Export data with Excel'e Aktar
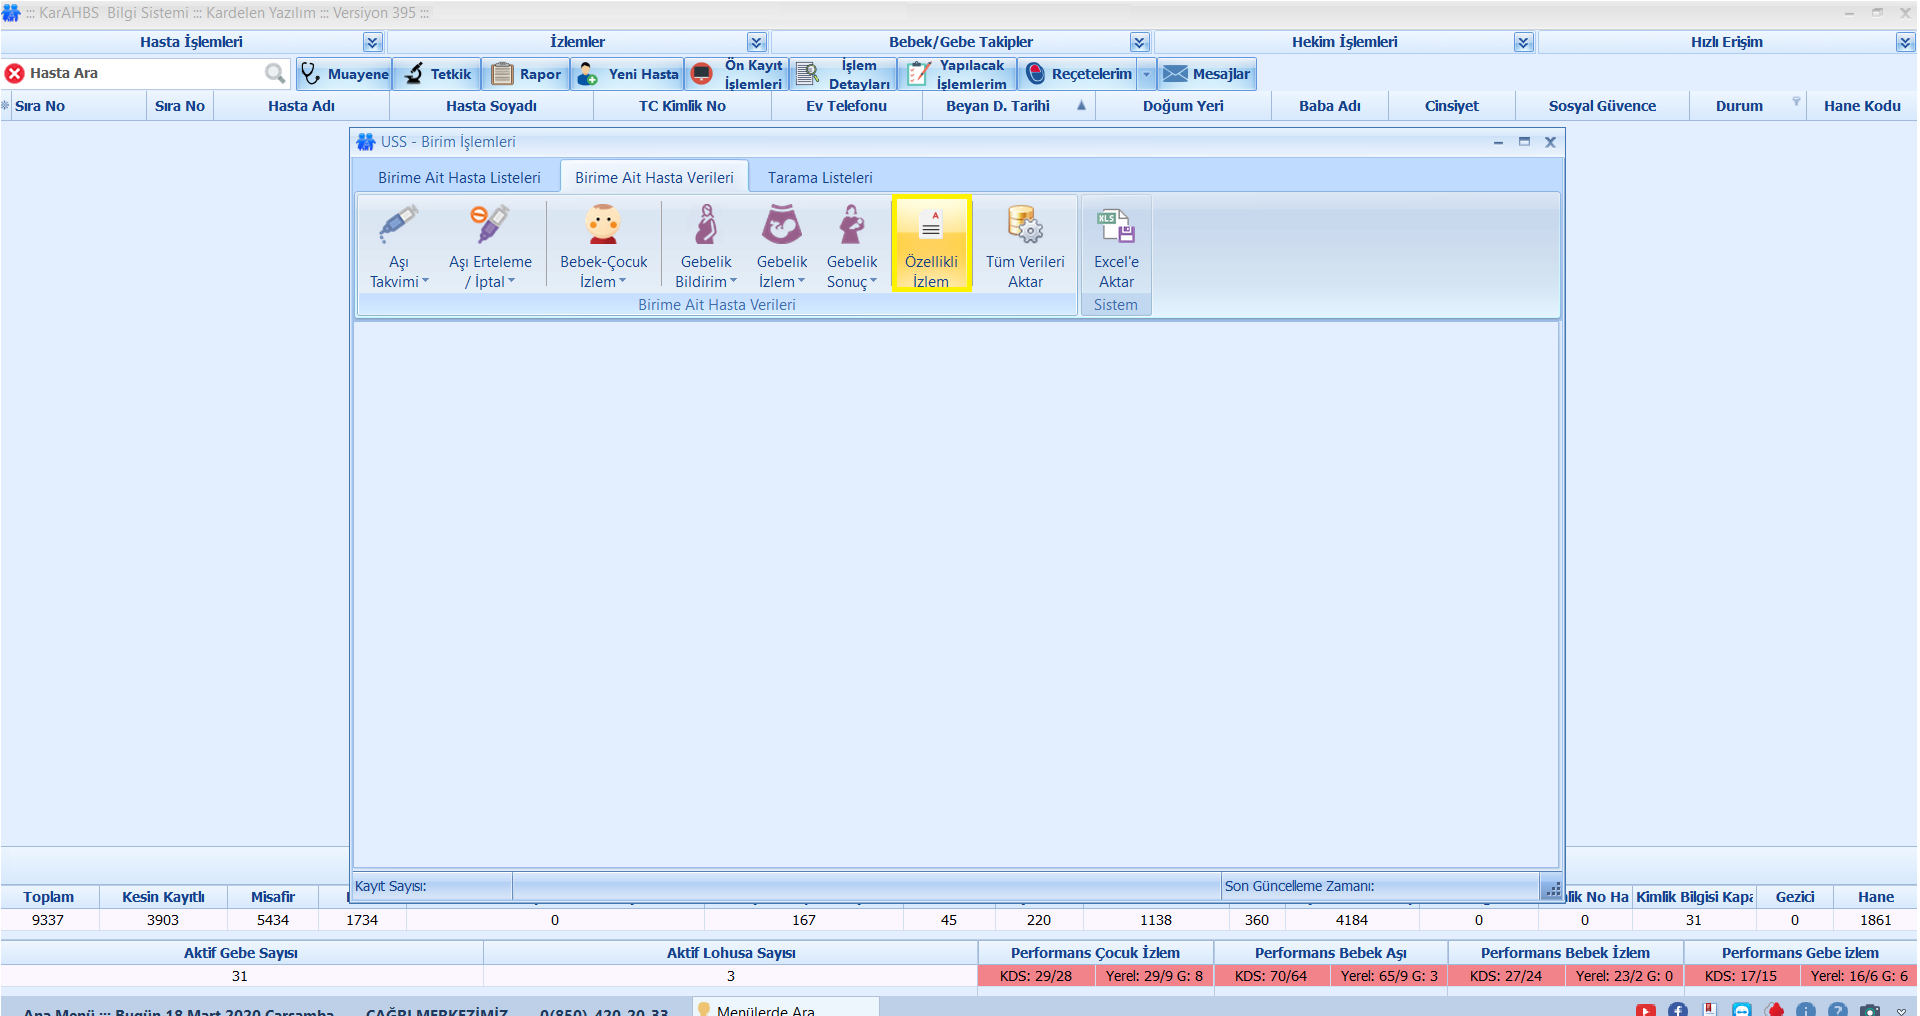Screen dimensions: 1920x1016 (1116, 246)
